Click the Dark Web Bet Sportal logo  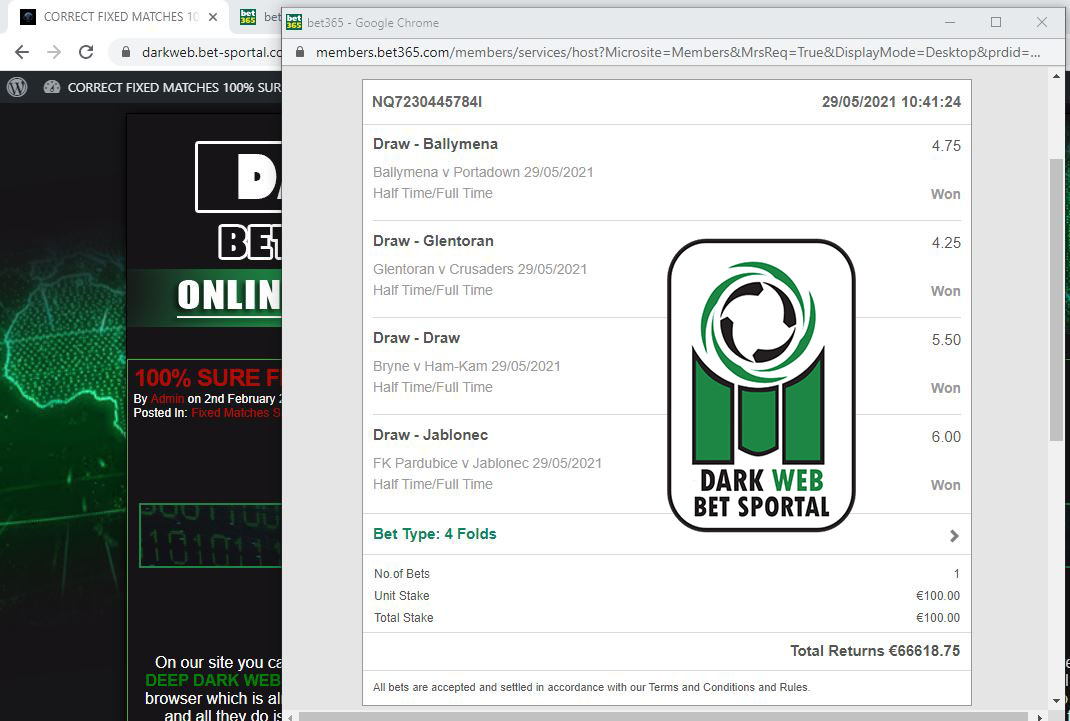(761, 385)
